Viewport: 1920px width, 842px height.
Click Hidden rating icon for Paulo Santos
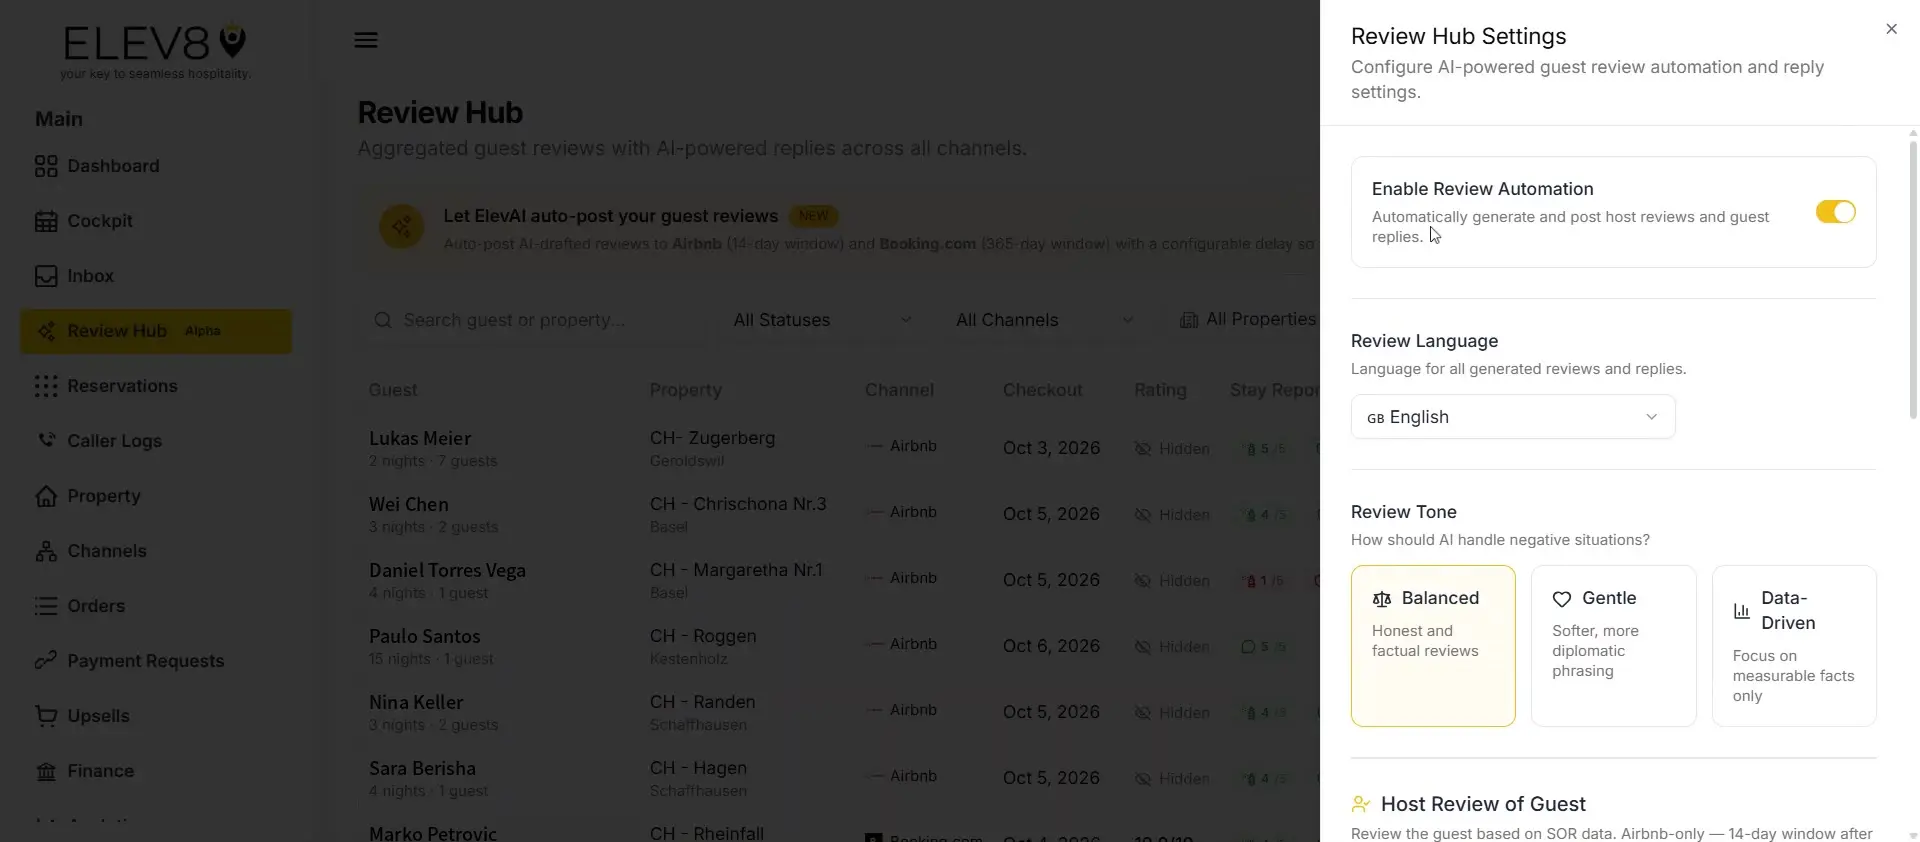point(1142,647)
